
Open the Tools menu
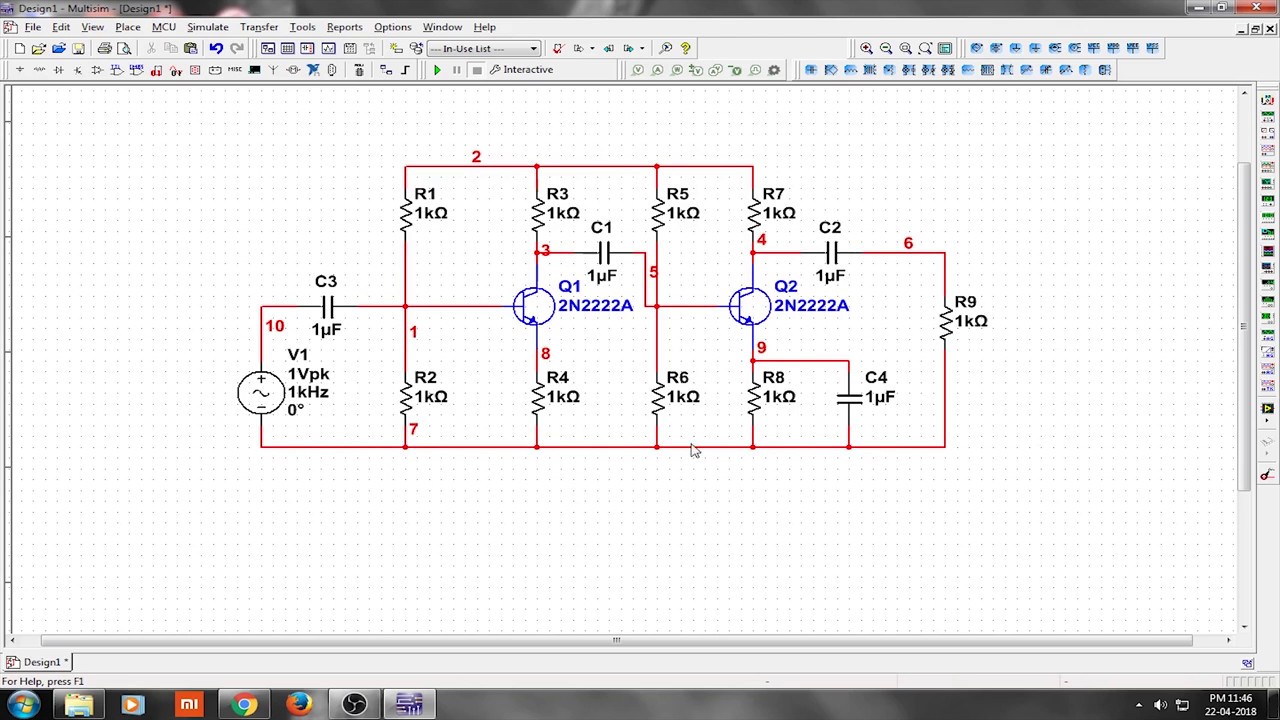[302, 27]
